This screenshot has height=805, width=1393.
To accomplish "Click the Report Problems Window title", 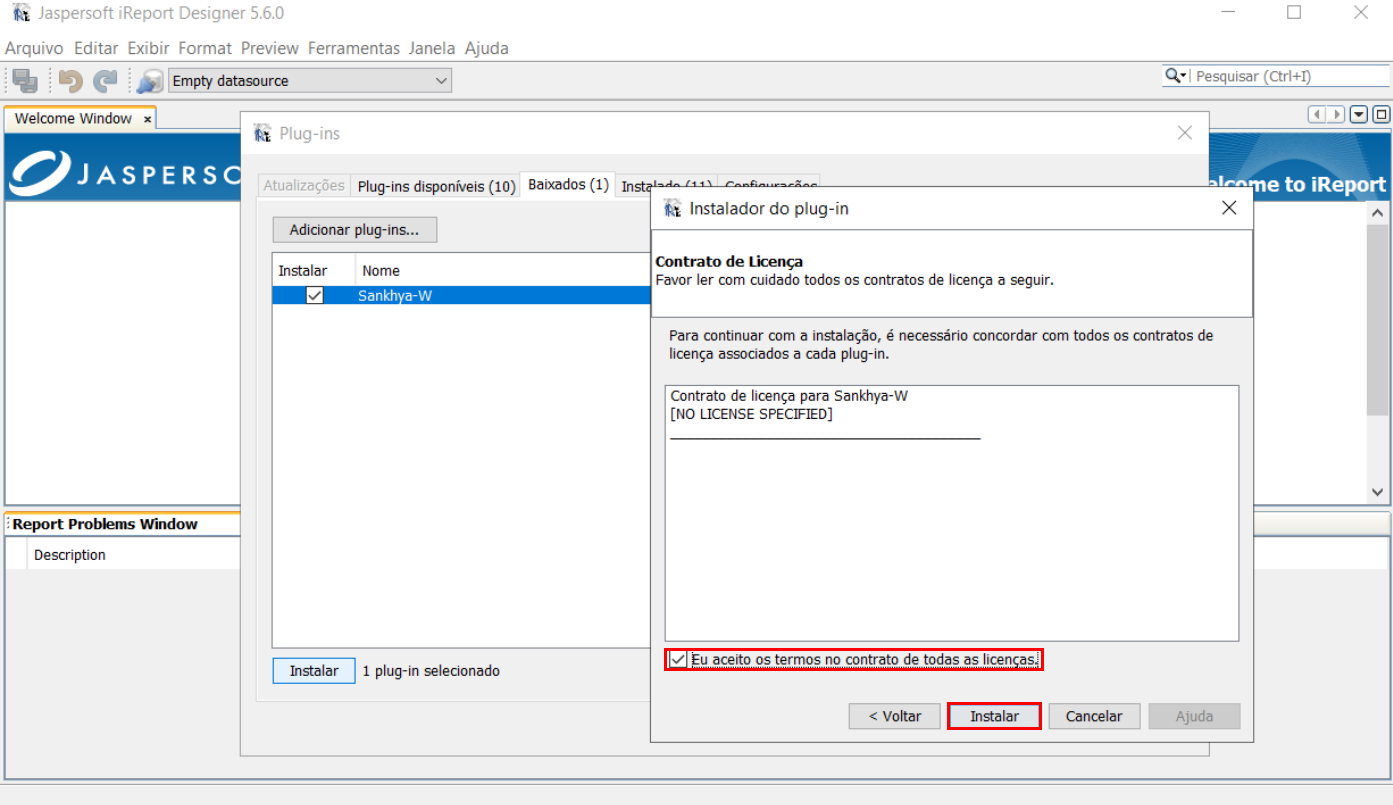I will pos(105,524).
